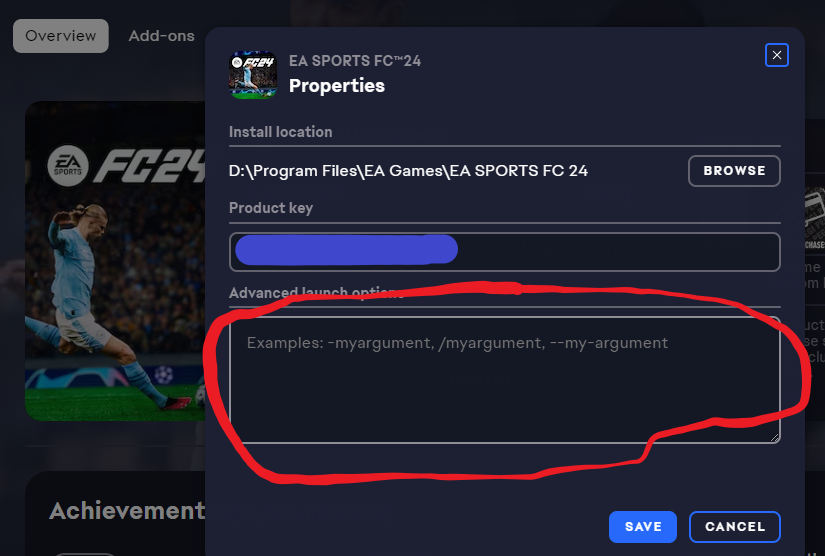825x556 pixels.
Task: Click the EA SPORTS FC 24 game name
Action: [x=355, y=61]
